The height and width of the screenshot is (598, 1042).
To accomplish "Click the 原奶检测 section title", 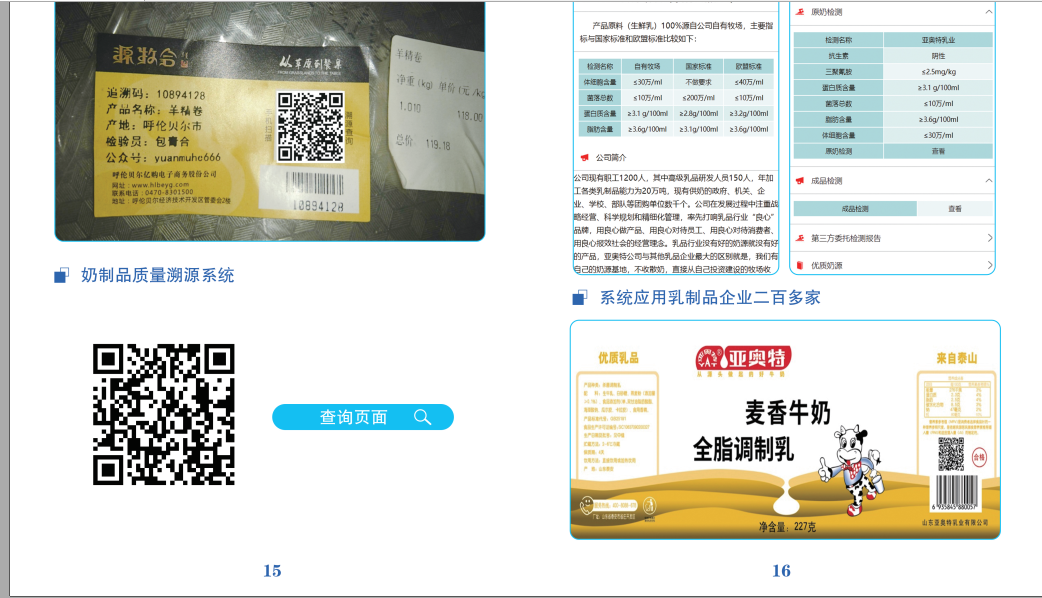I will pyautogui.click(x=827, y=12).
